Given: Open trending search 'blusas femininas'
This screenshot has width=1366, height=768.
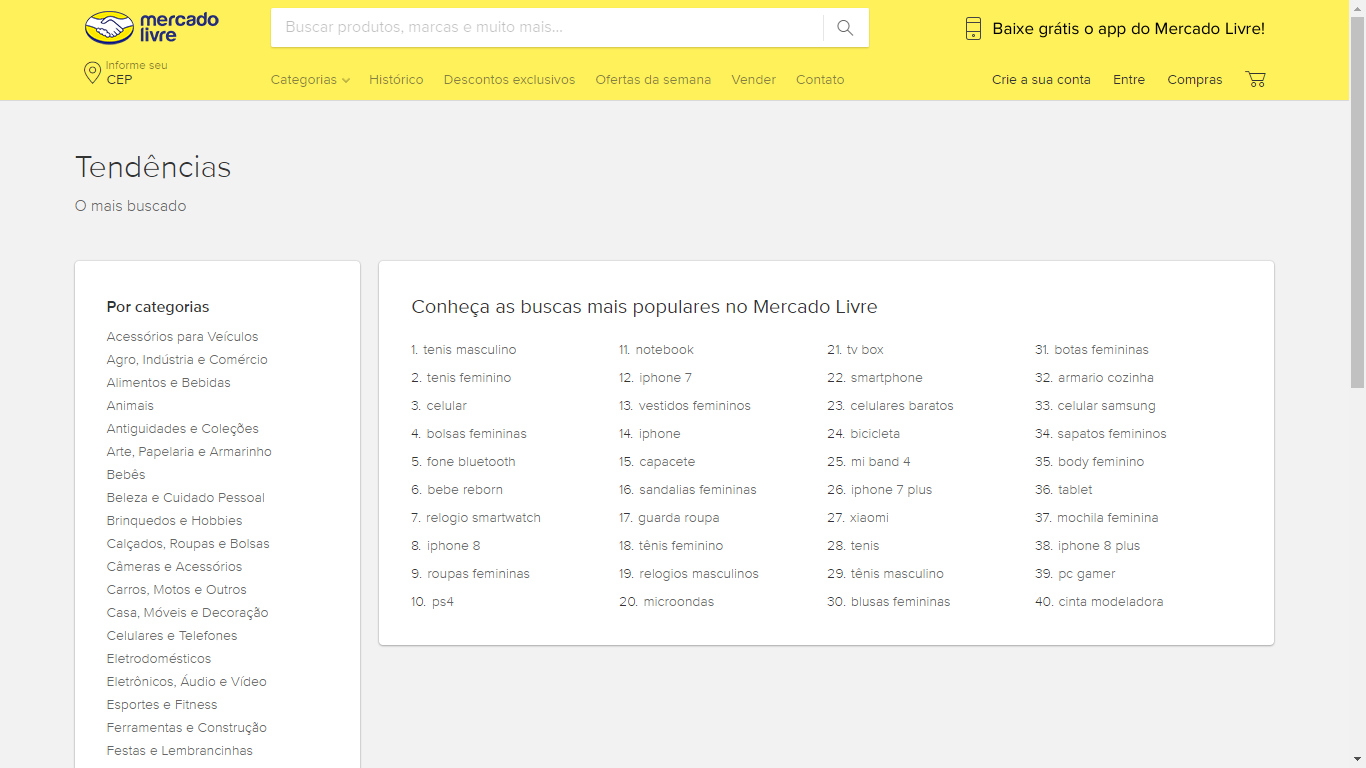Looking at the screenshot, I should pos(901,602).
